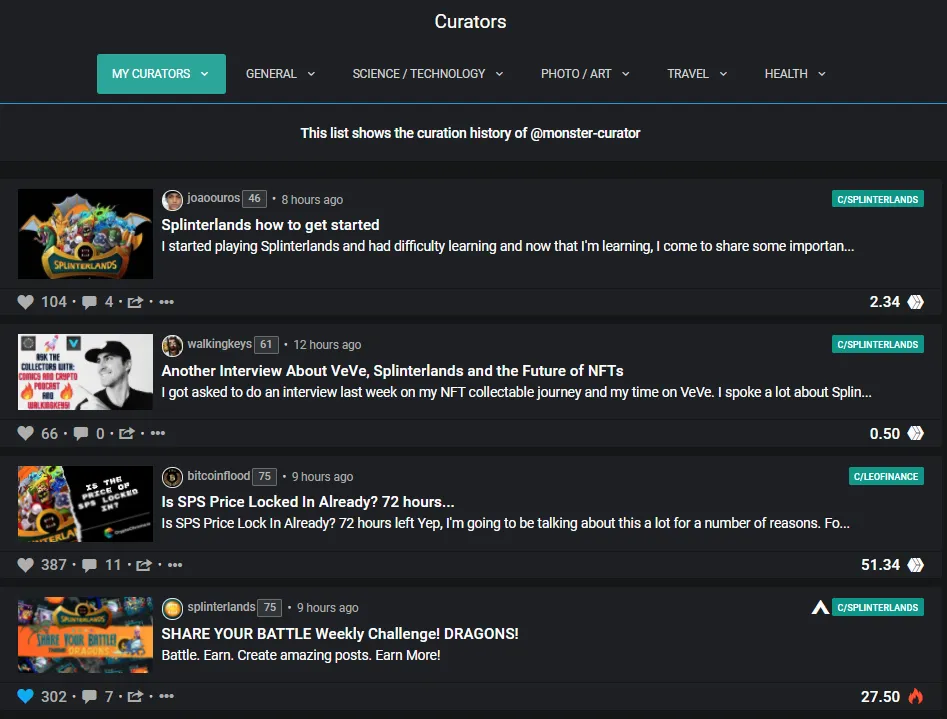Like the joaoouros post with heart icon
The width and height of the screenshot is (947, 719).
[25, 301]
